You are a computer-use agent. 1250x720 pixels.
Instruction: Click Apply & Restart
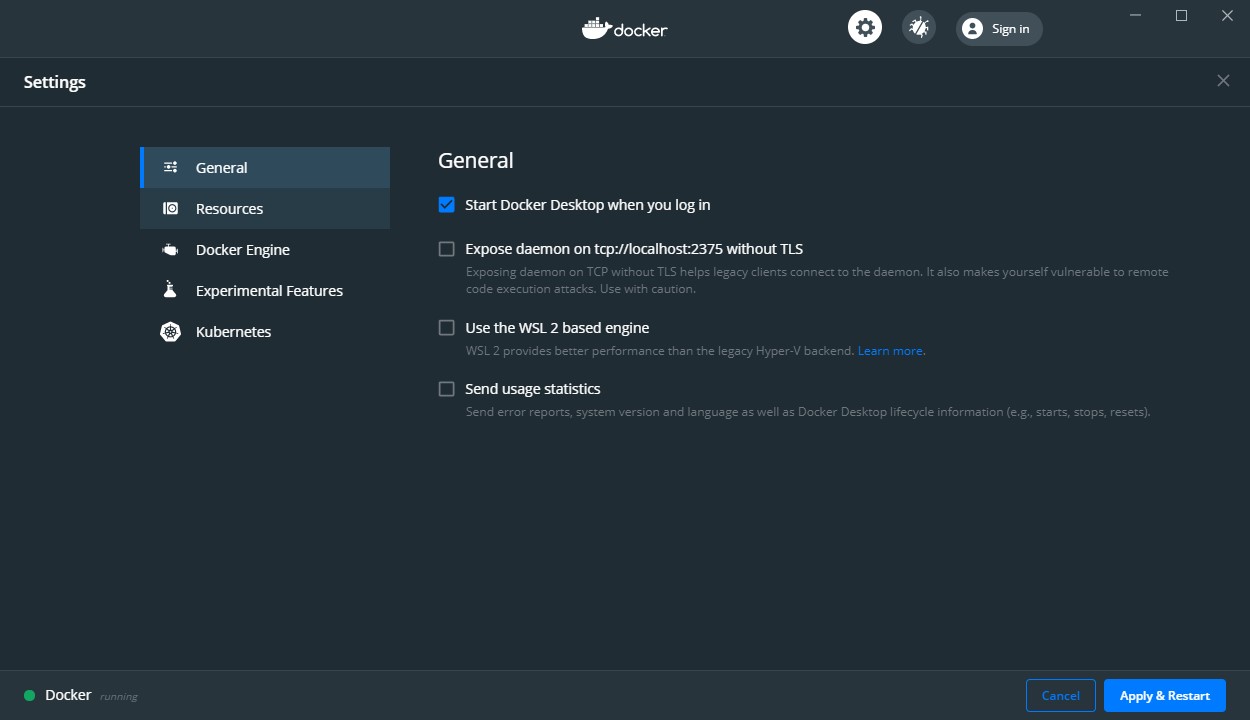point(1164,695)
